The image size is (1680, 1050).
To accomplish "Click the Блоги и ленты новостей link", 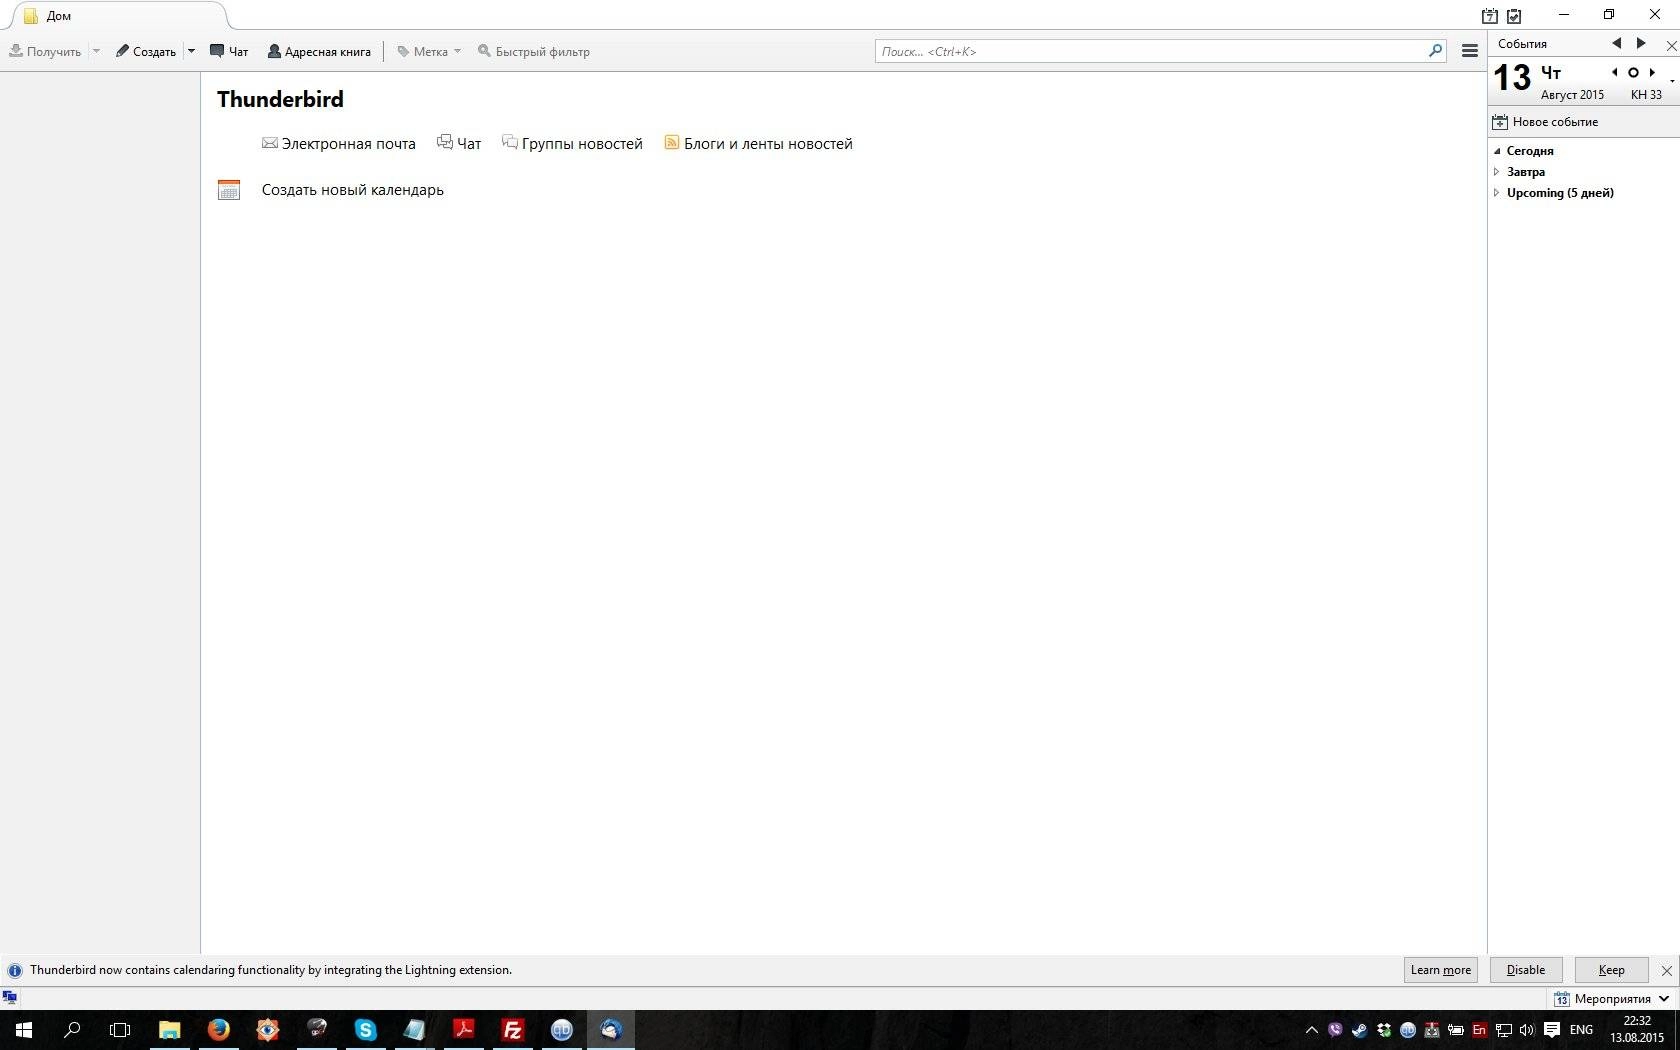I will (x=759, y=144).
